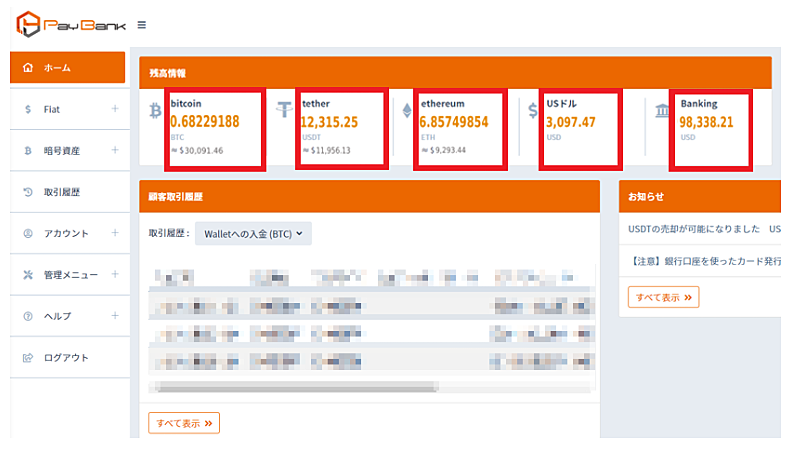Expand the 管理メニュー plus sign
790x452 pixels.
point(115,274)
